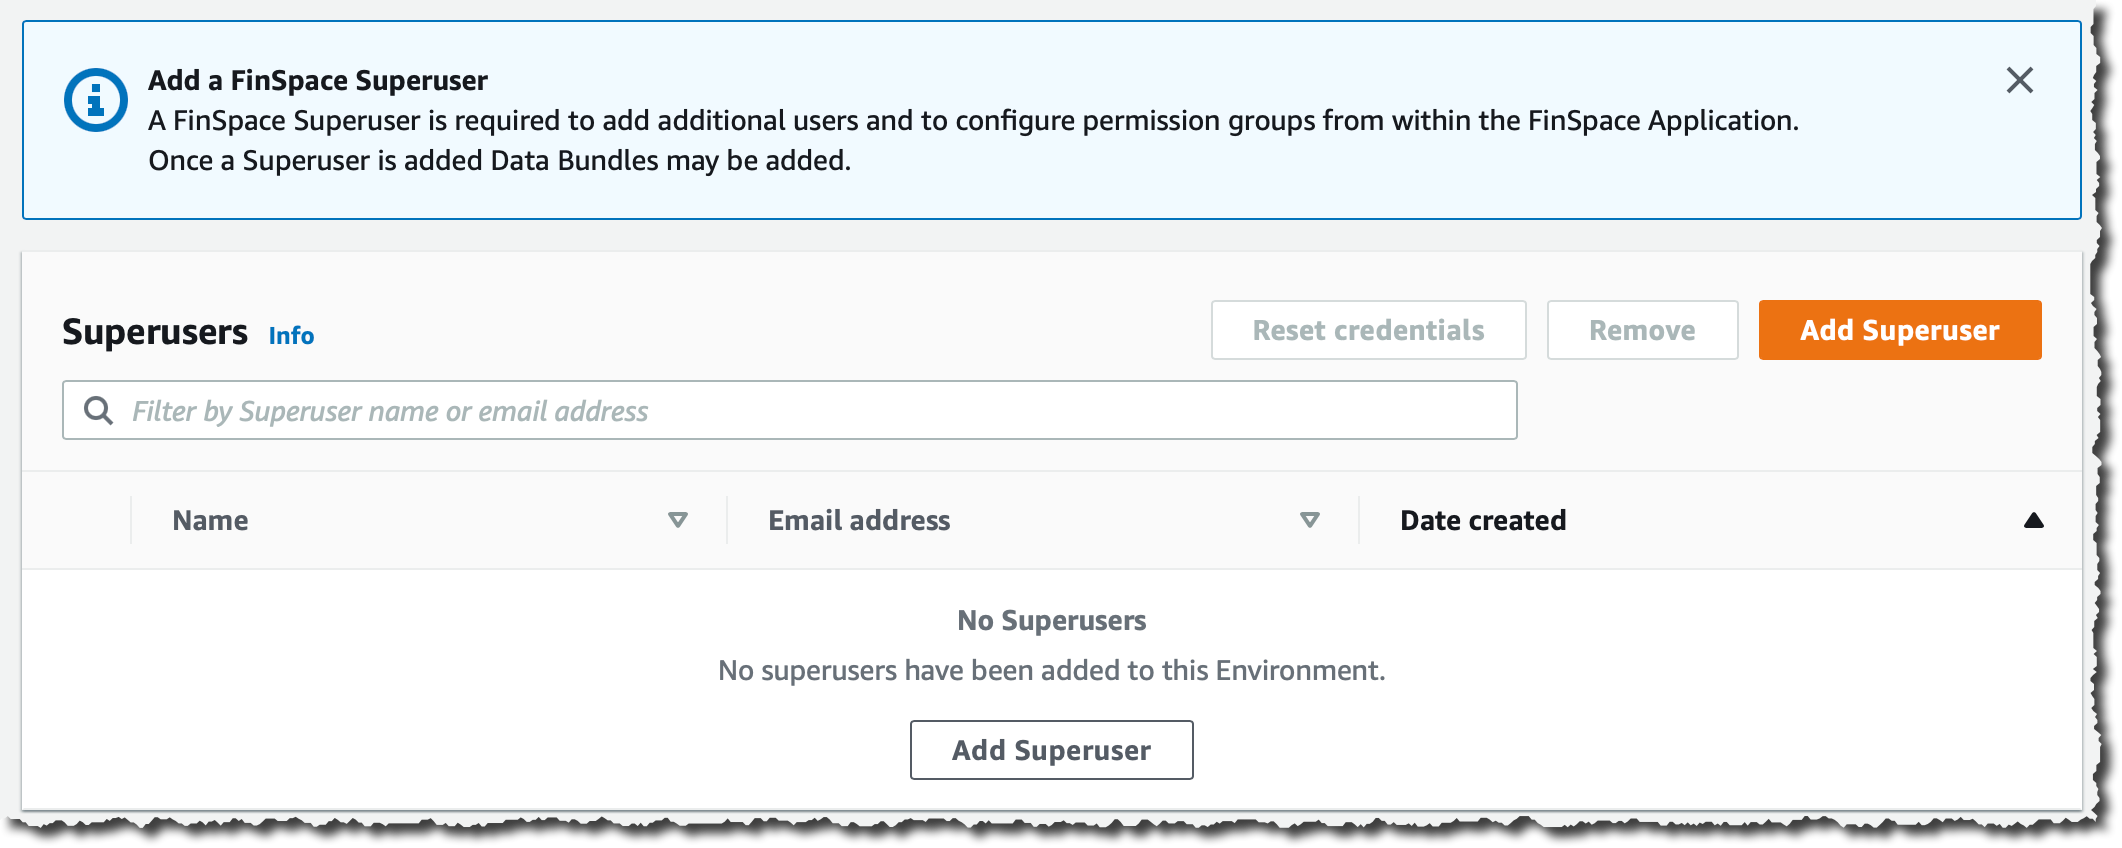This screenshot has width=2122, height=848.
Task: Click the 'No superusers have been added' message
Action: click(1051, 670)
